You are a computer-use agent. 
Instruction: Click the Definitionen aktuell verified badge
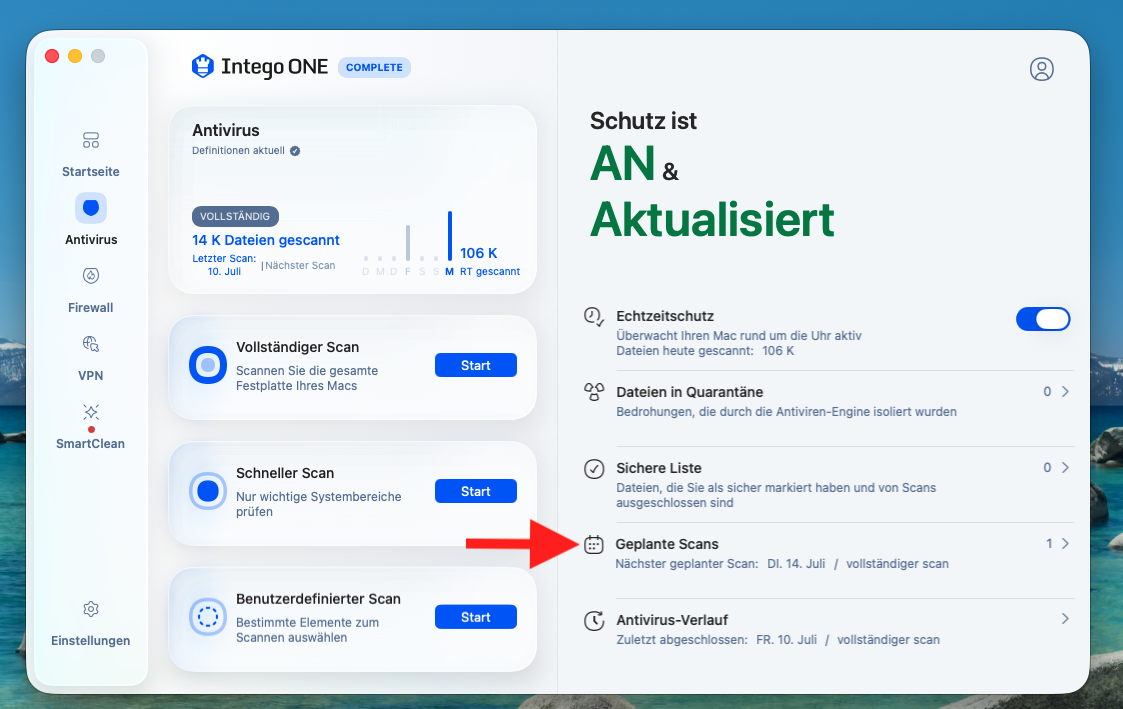point(295,150)
